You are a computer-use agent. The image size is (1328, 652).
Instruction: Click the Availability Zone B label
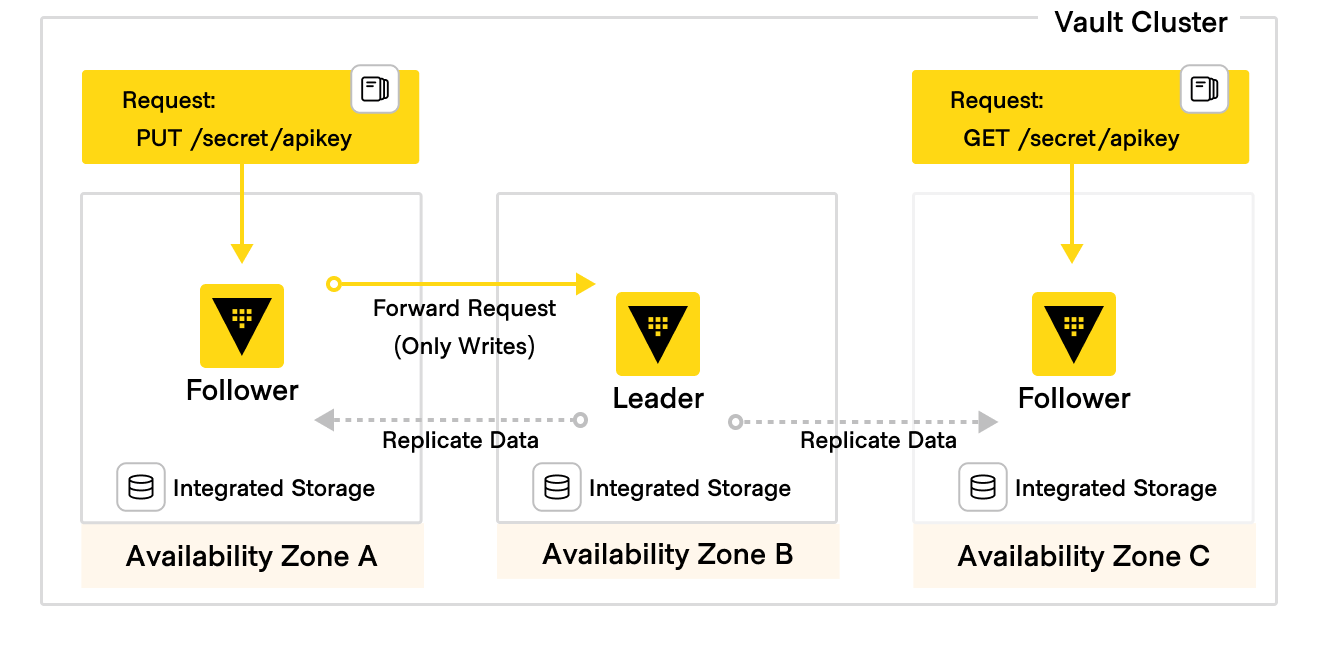pos(667,553)
